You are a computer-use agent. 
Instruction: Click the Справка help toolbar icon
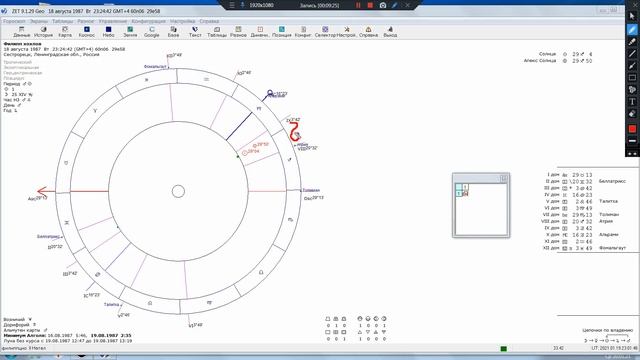368,32
